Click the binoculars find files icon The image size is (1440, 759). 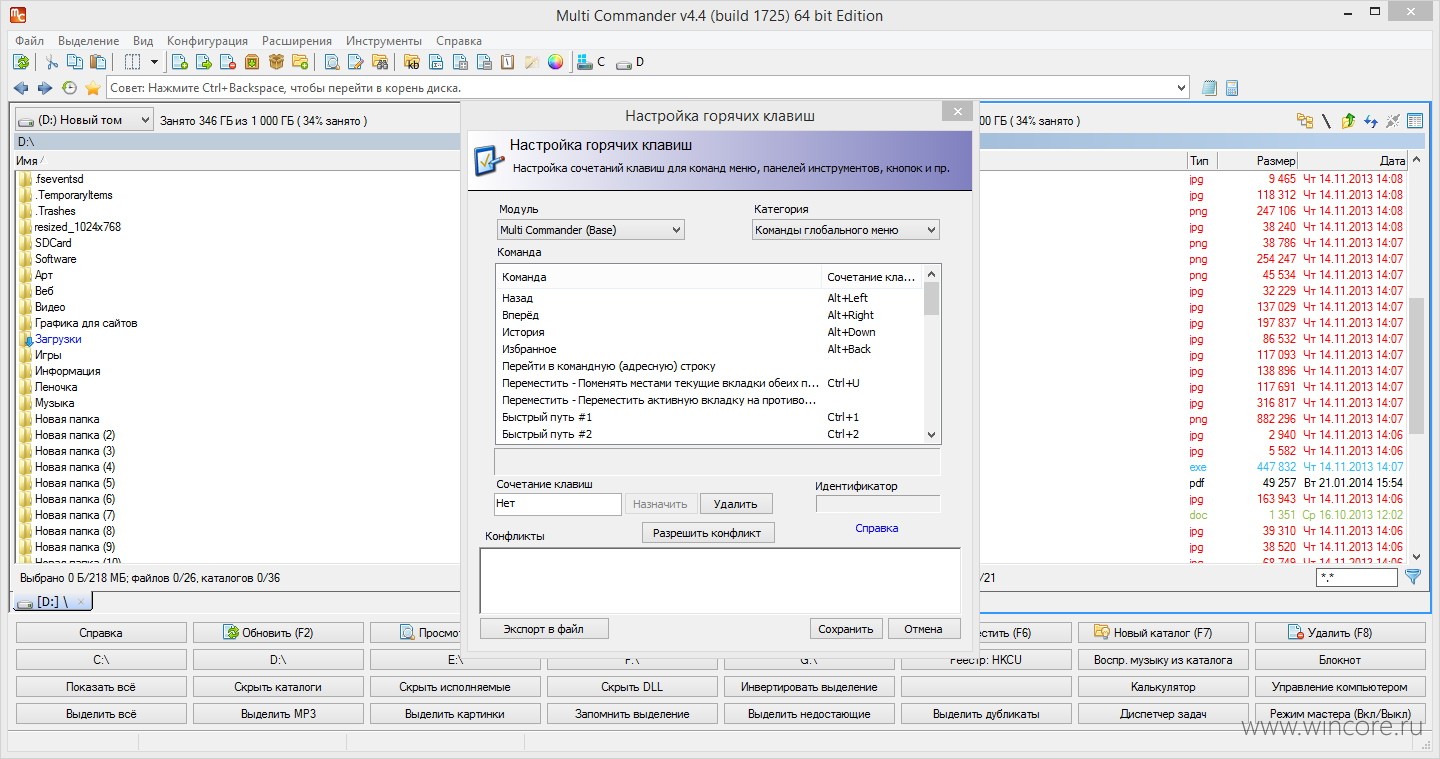click(x=379, y=62)
